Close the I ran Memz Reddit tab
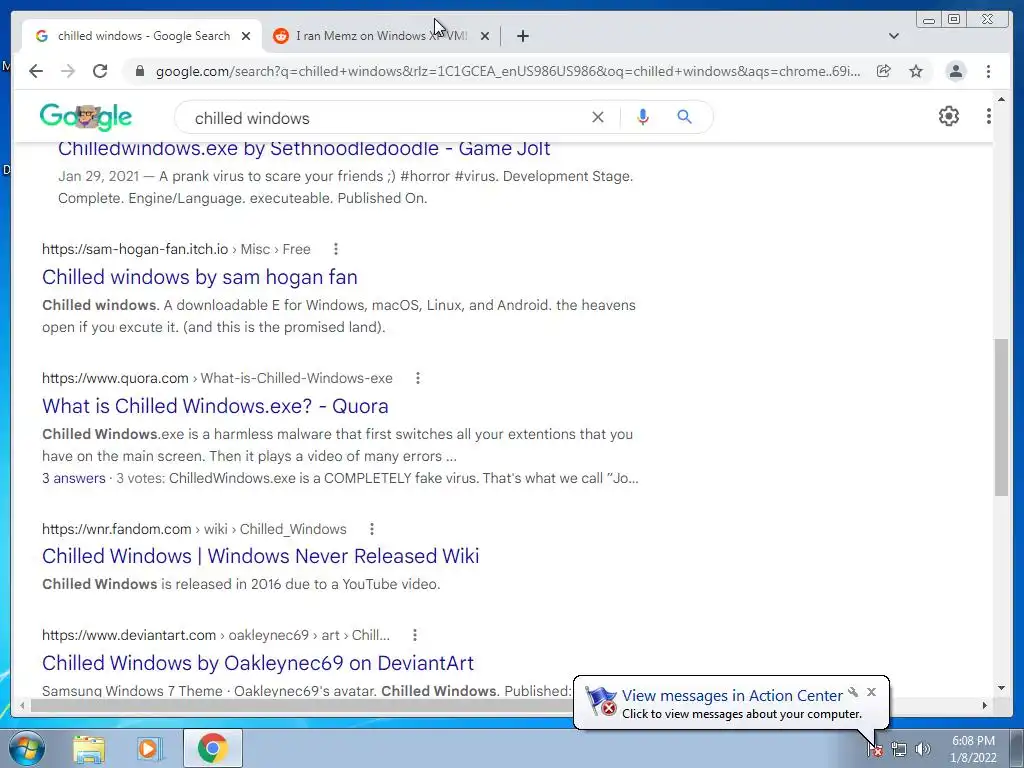 [x=485, y=36]
